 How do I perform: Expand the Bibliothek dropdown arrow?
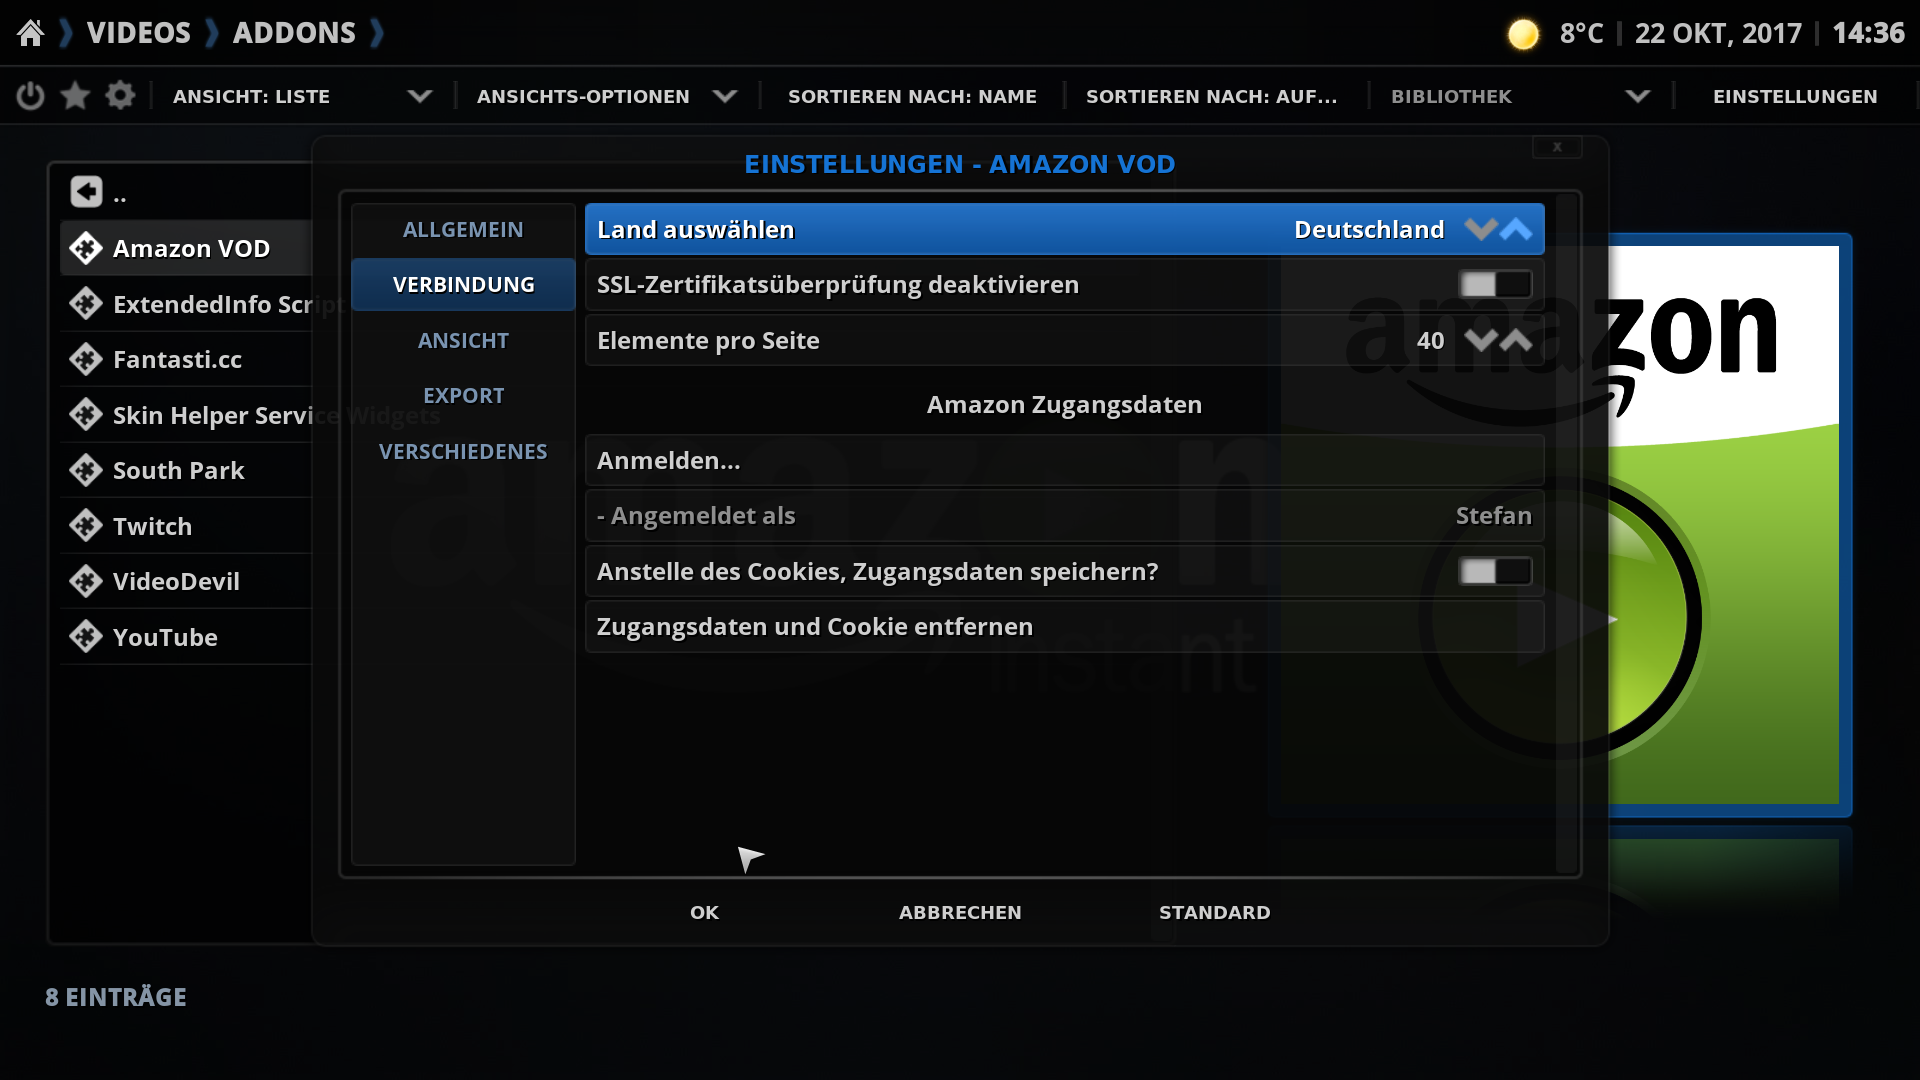pos(1638,96)
